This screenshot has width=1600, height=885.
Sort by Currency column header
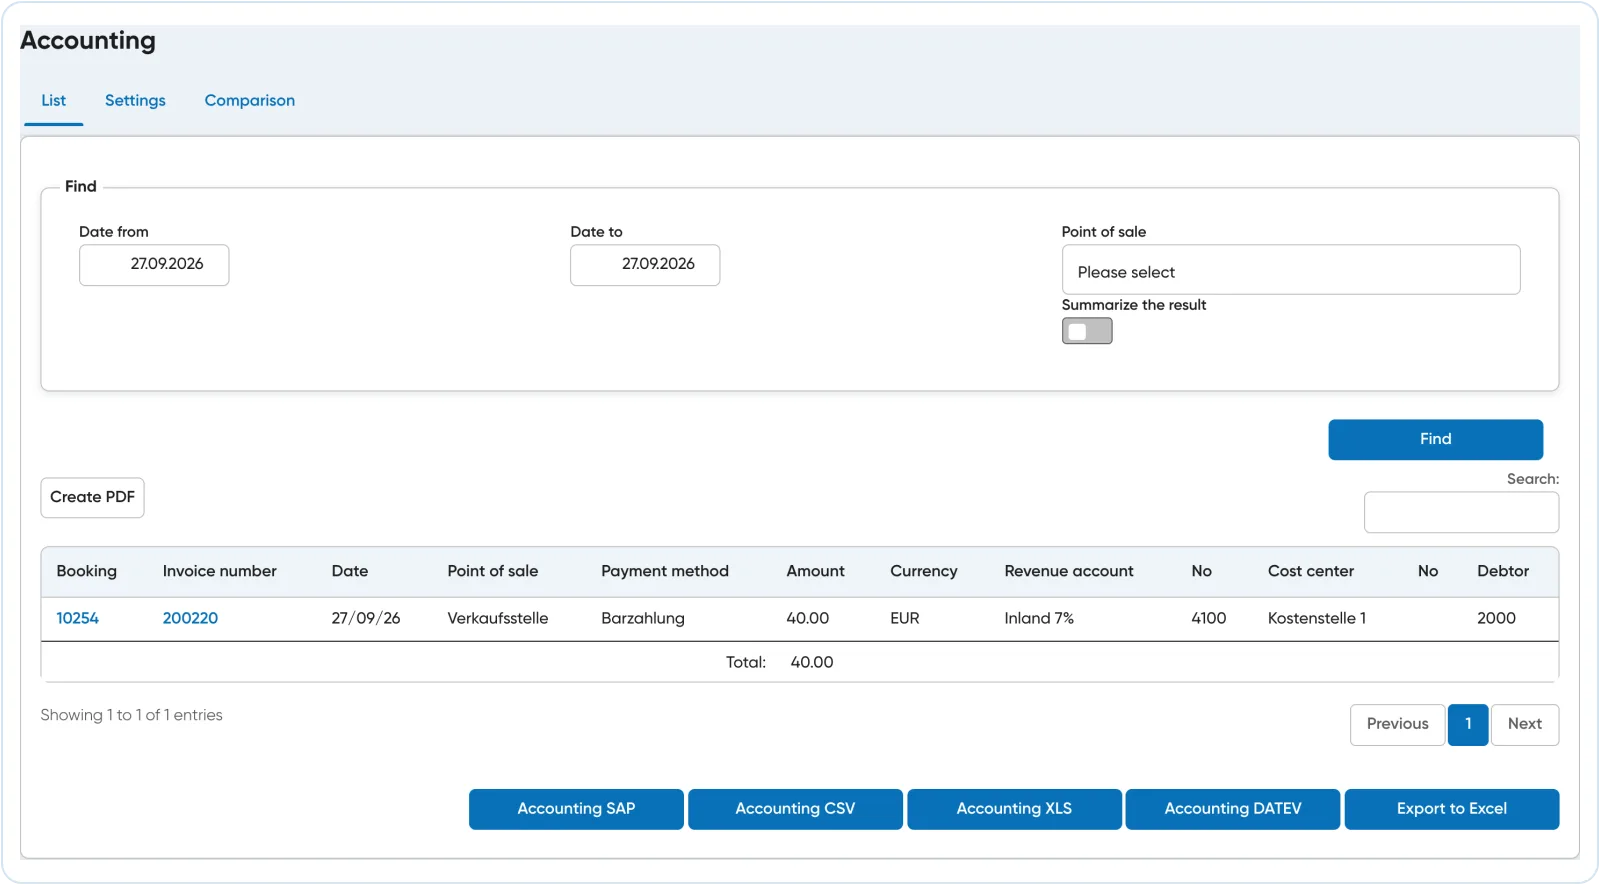[924, 572]
